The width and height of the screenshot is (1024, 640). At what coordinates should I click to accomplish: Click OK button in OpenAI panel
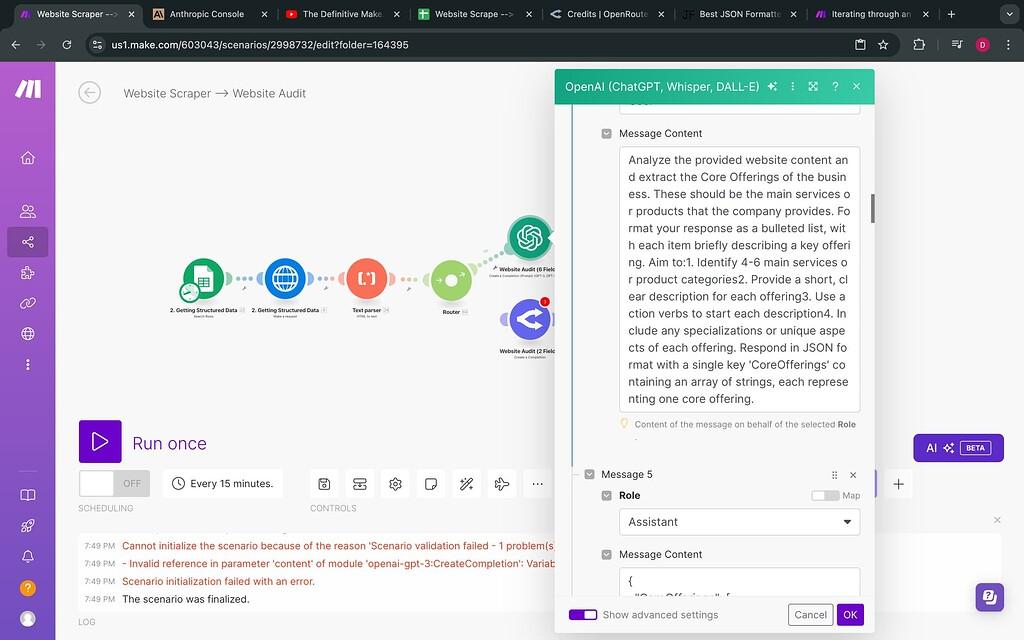(x=850, y=615)
